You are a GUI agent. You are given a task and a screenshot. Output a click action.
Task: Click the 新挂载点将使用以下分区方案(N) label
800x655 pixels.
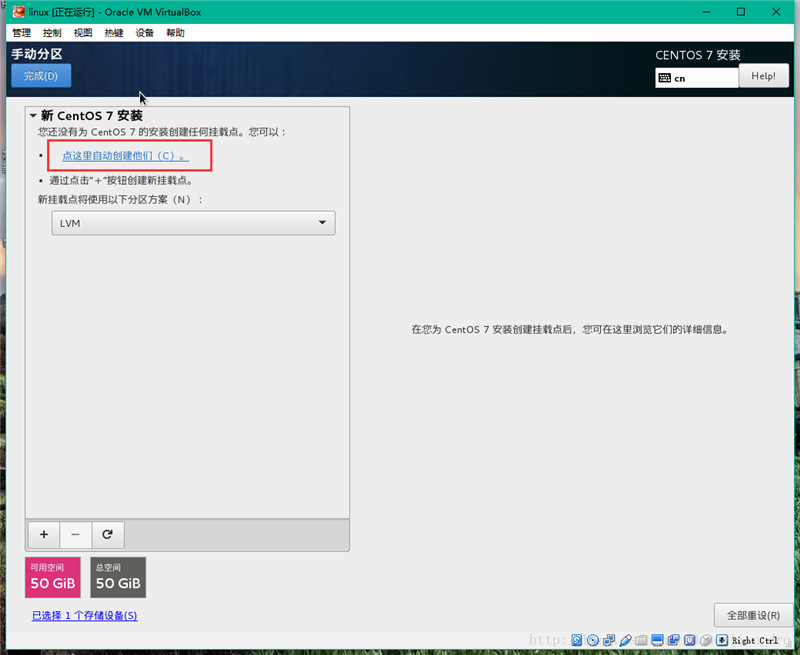point(120,199)
